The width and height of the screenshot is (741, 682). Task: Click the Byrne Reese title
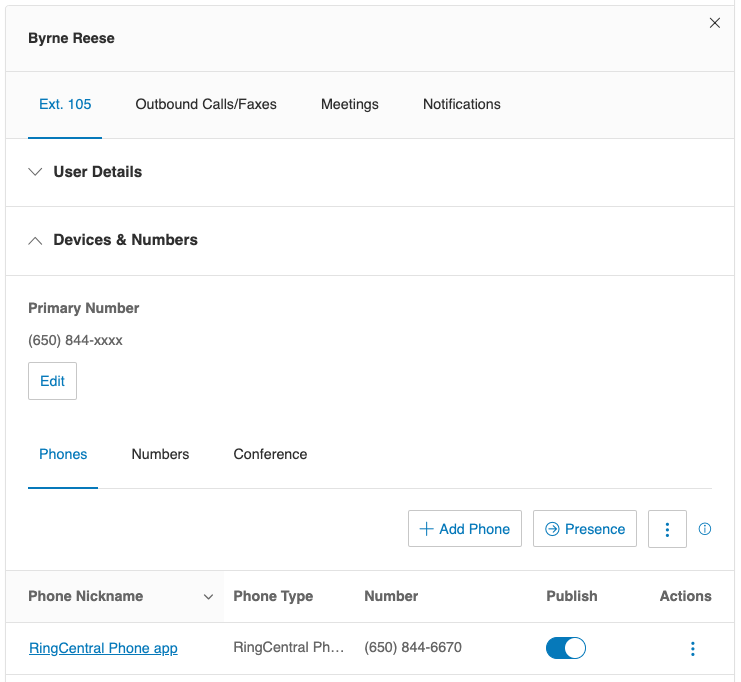[71, 38]
